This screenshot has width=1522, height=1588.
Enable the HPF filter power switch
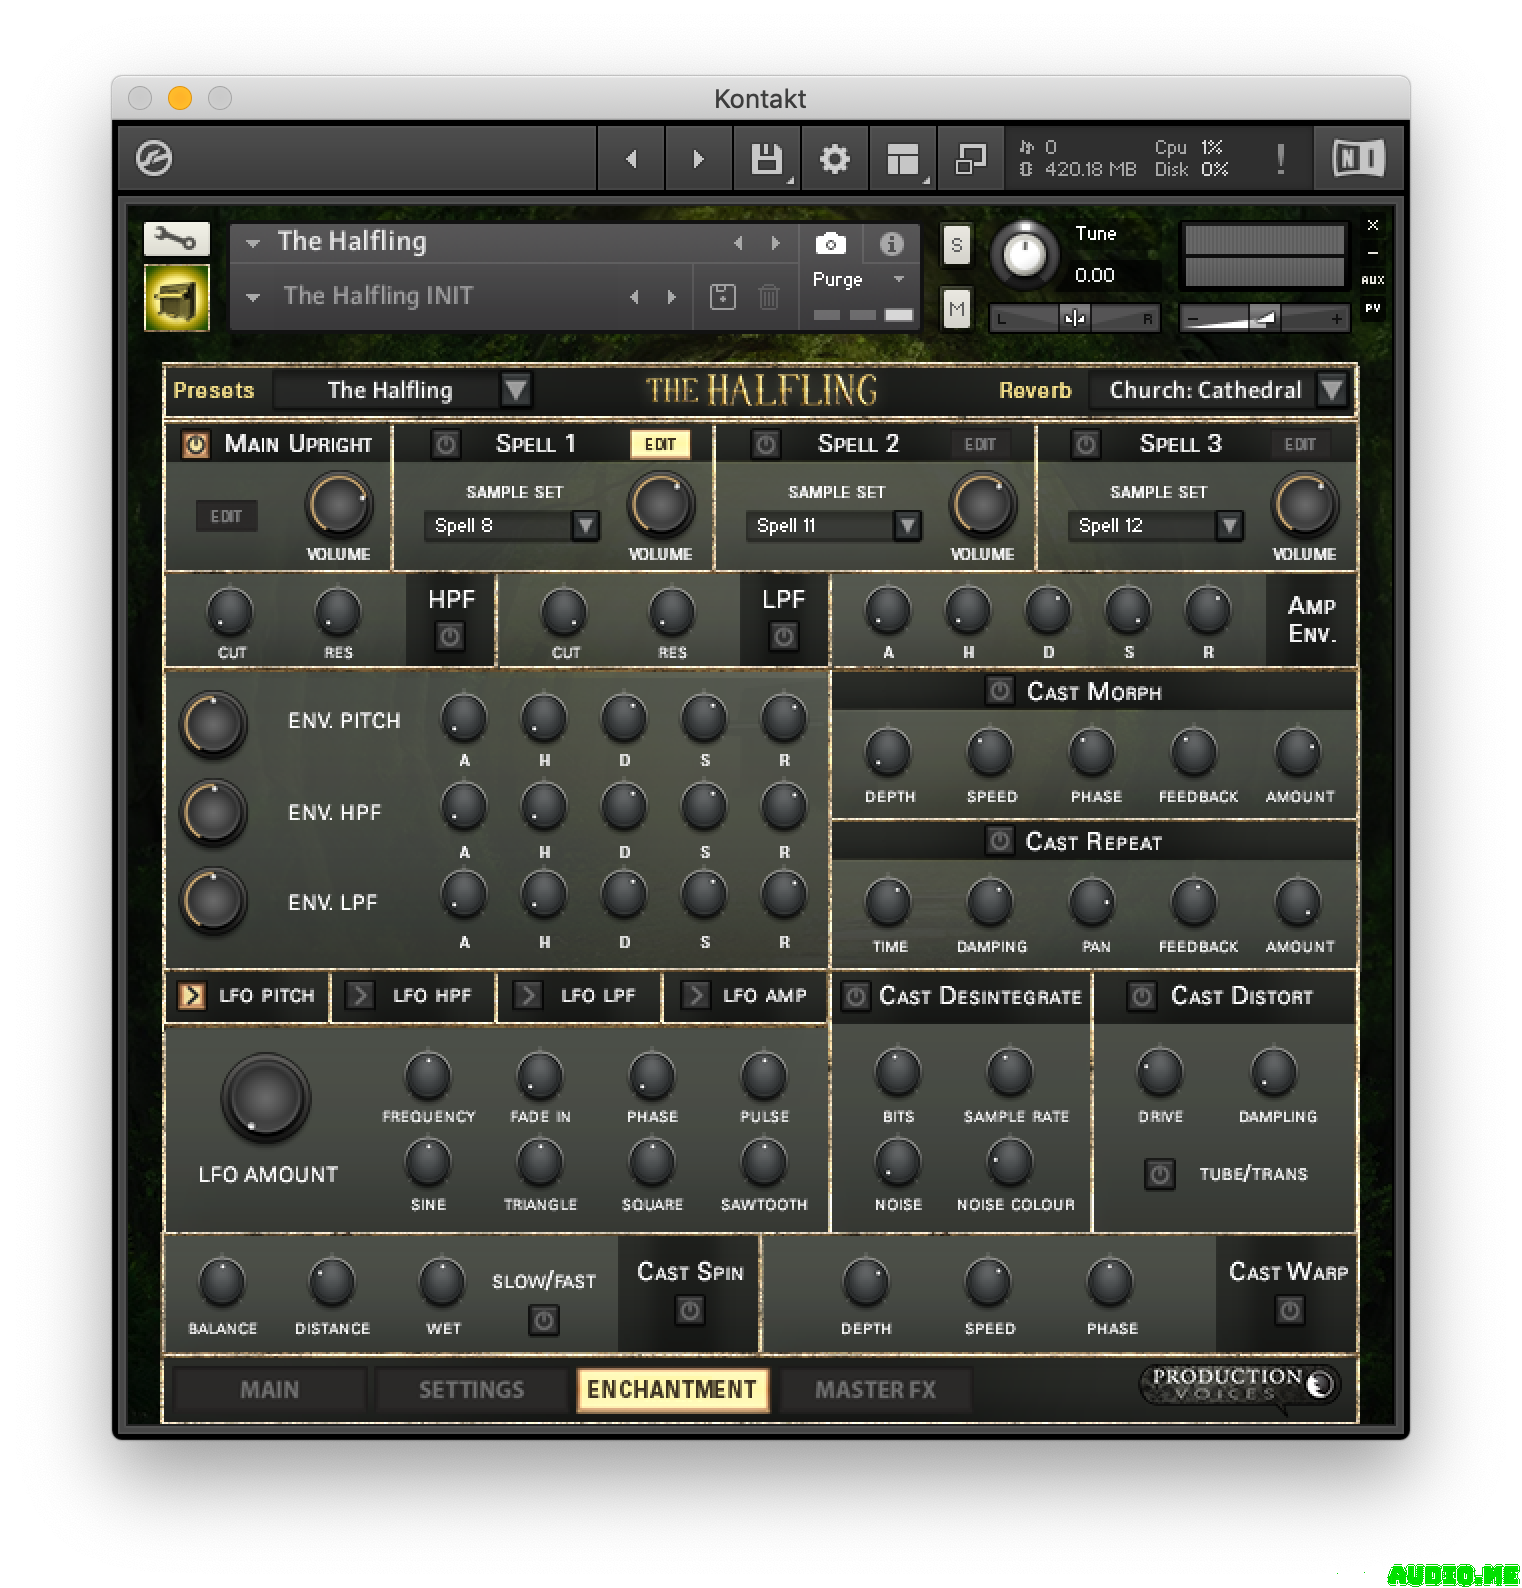tap(450, 636)
